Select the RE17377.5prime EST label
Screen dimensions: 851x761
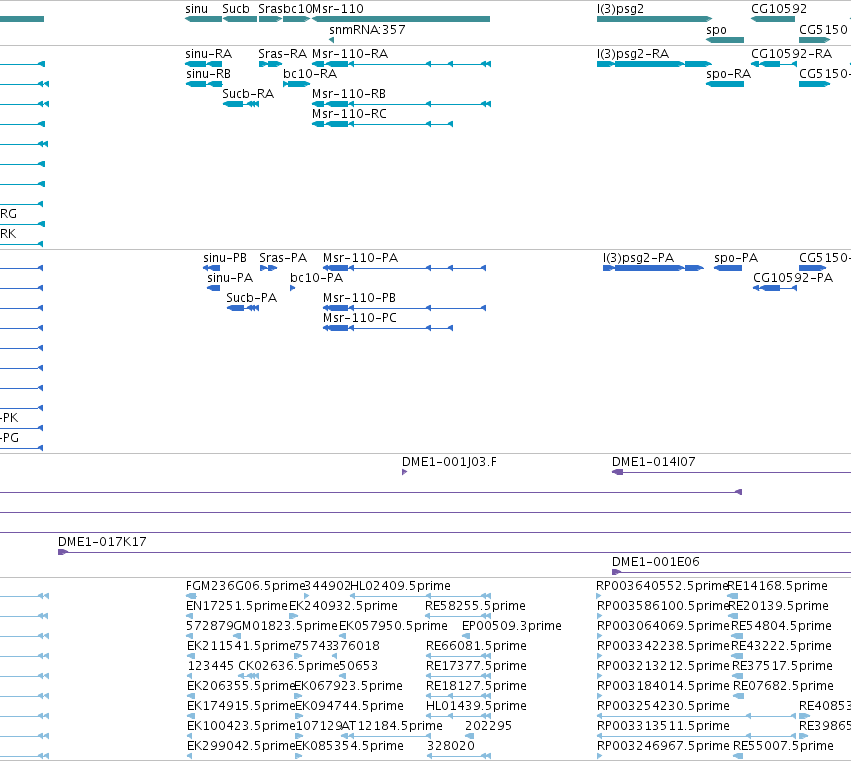477,666
